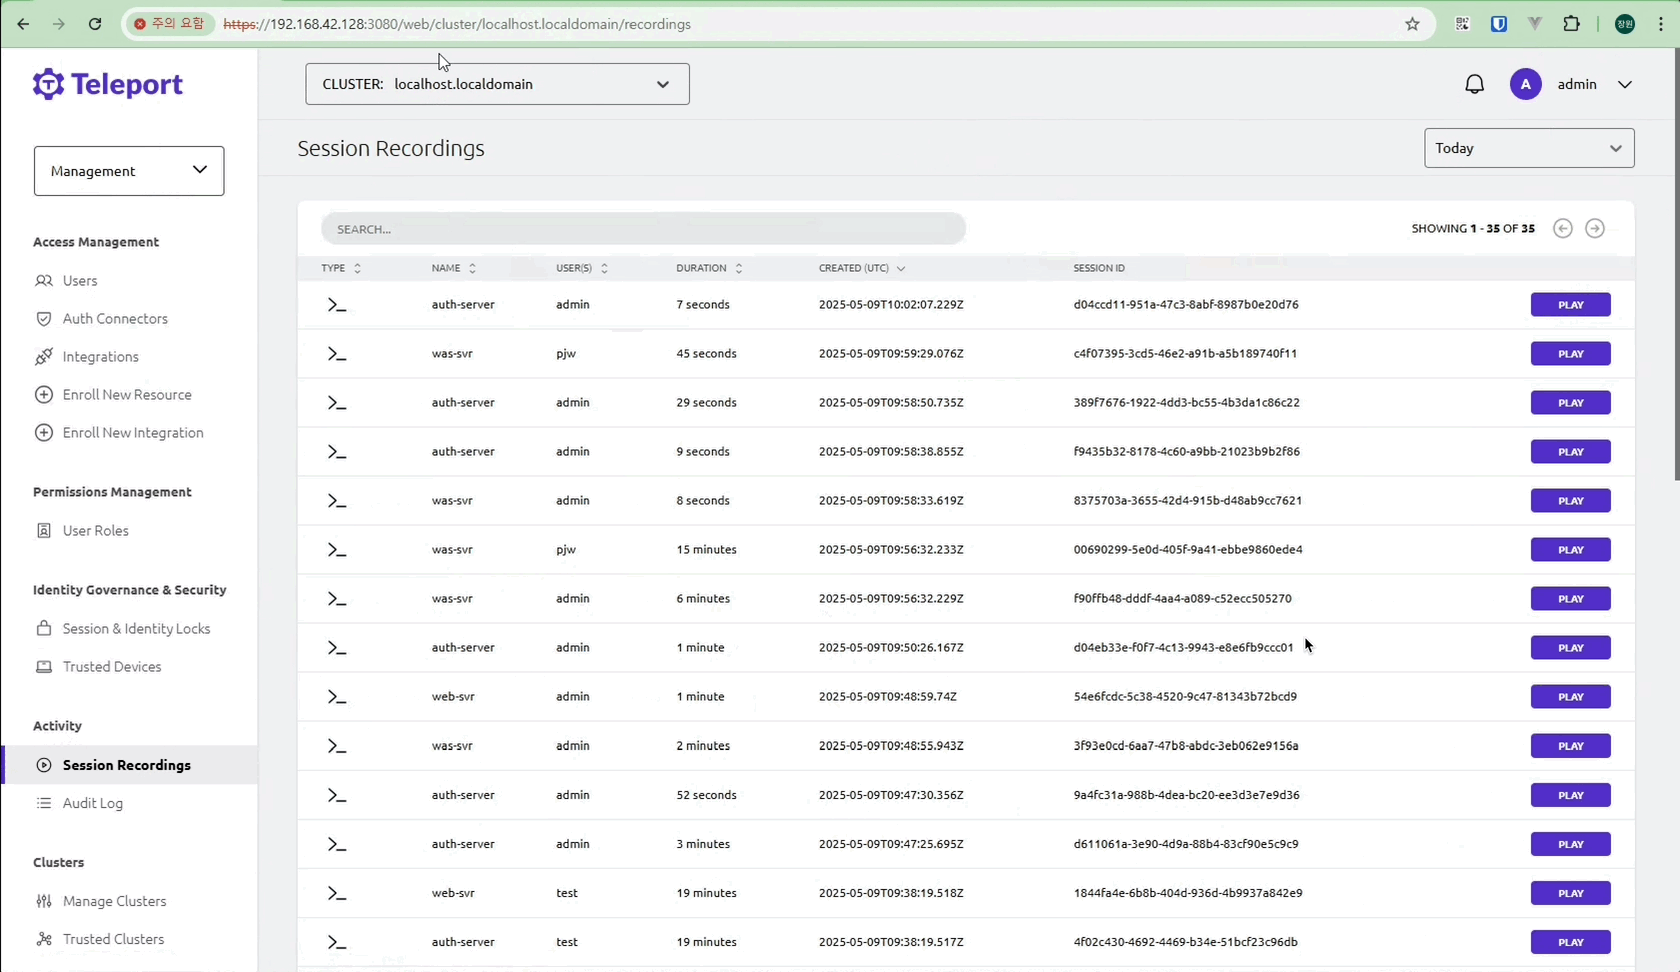Play the pjw 45 seconds recording
This screenshot has height=972, width=1680.
pyautogui.click(x=1570, y=354)
